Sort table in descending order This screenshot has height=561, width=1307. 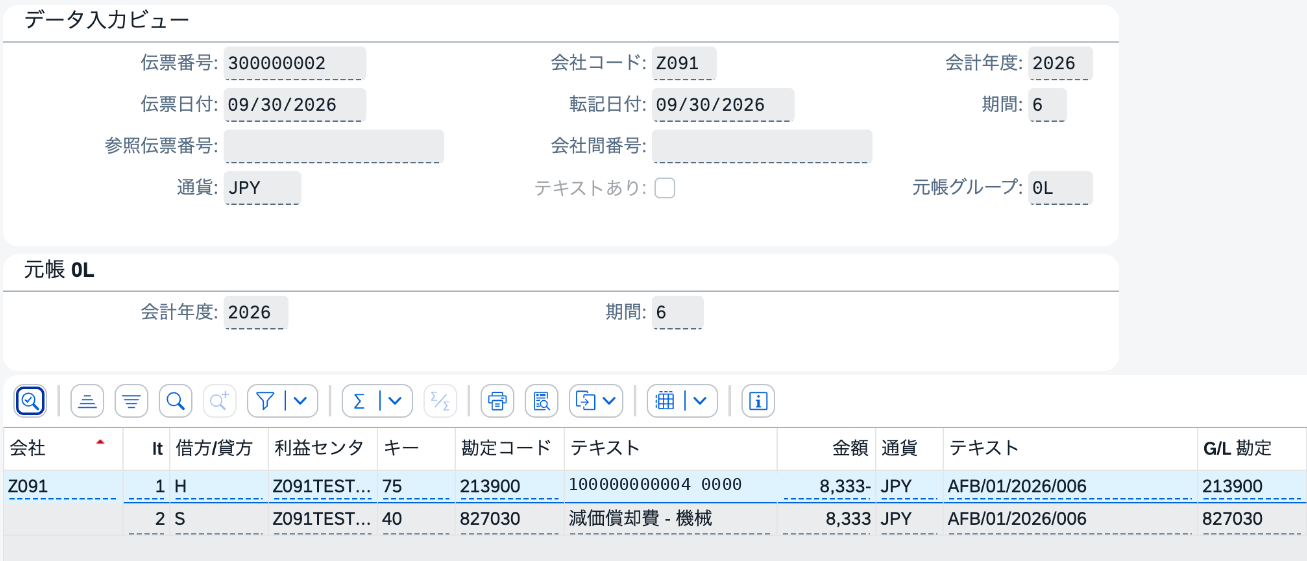click(x=131, y=401)
